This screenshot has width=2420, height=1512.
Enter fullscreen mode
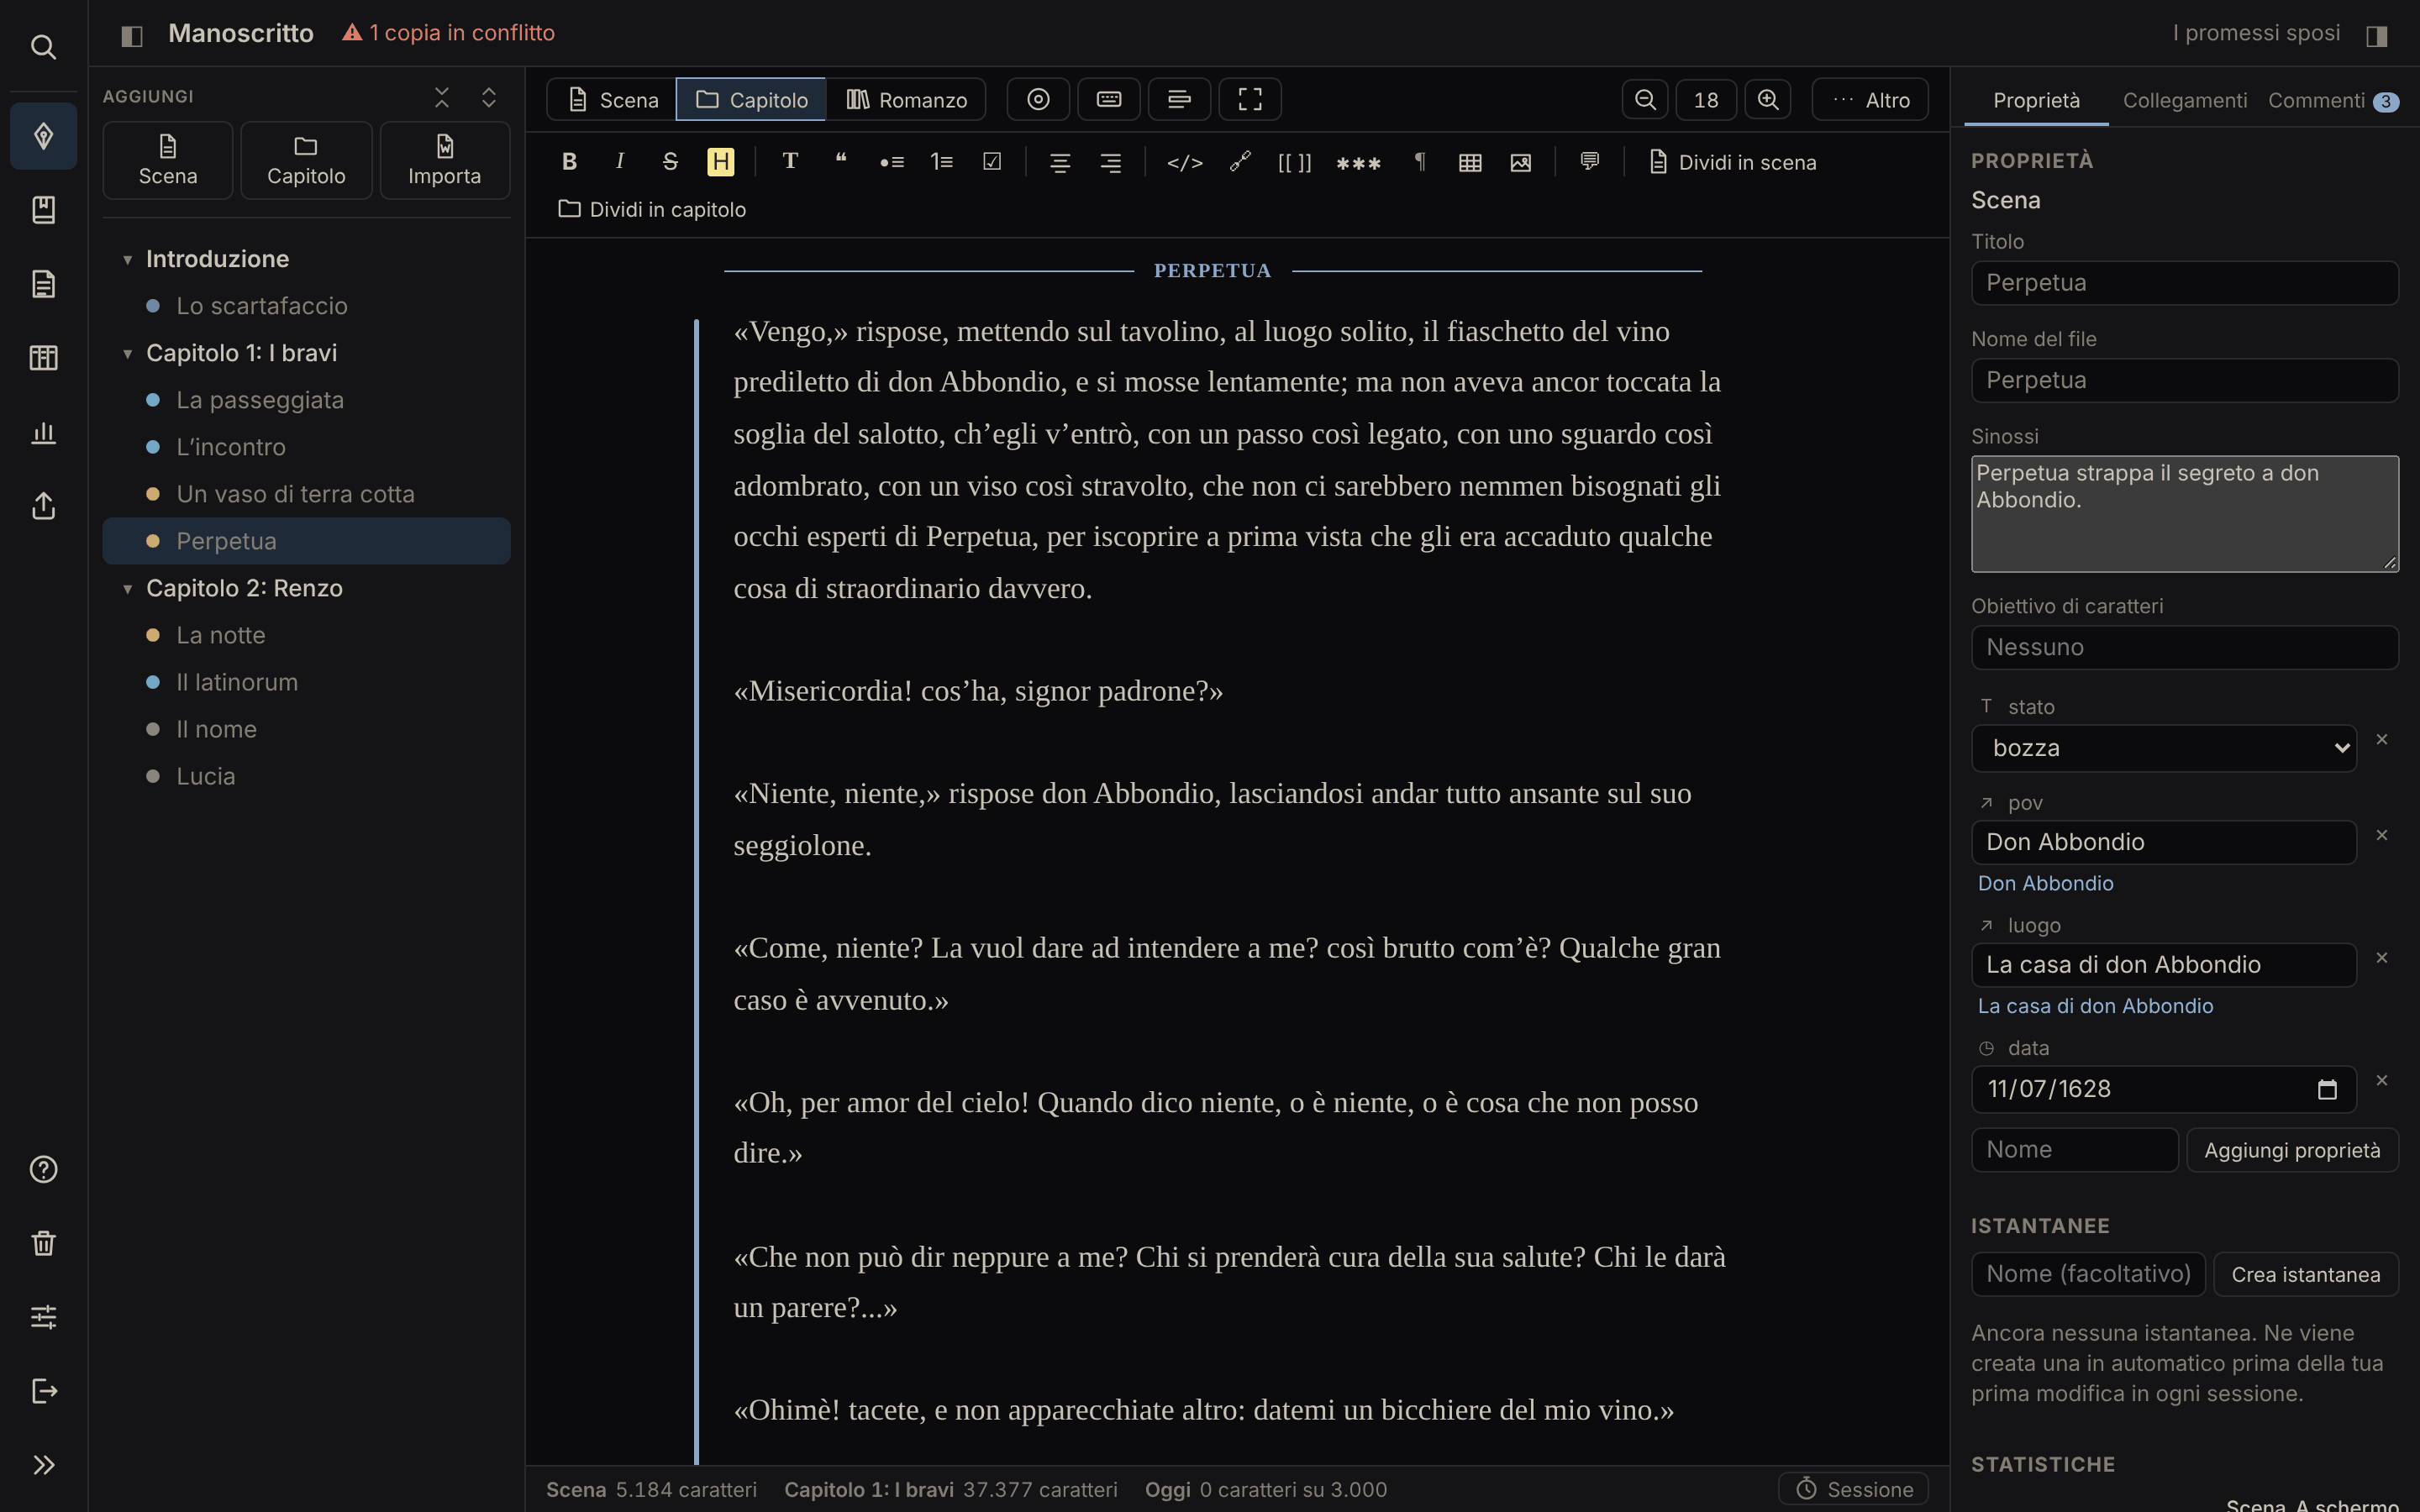coord(1250,99)
